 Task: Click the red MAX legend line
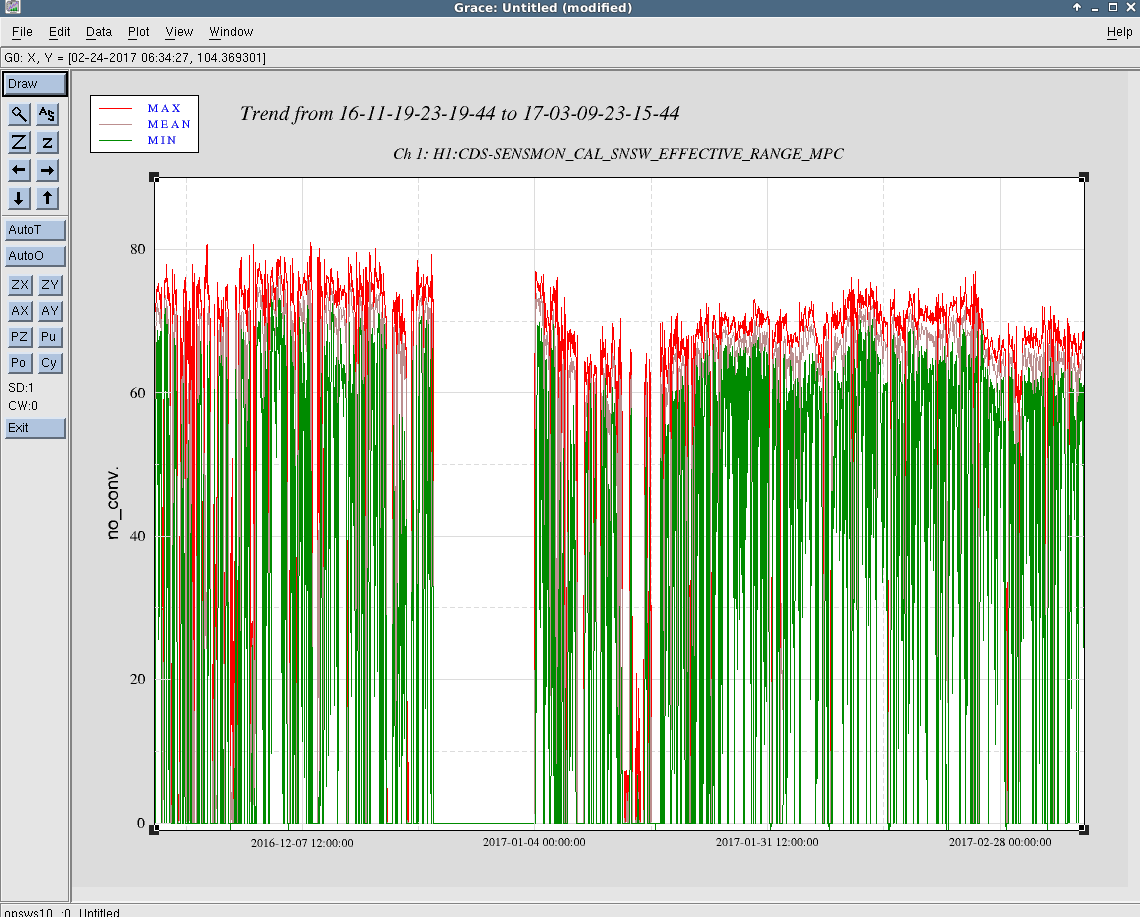click(115, 109)
